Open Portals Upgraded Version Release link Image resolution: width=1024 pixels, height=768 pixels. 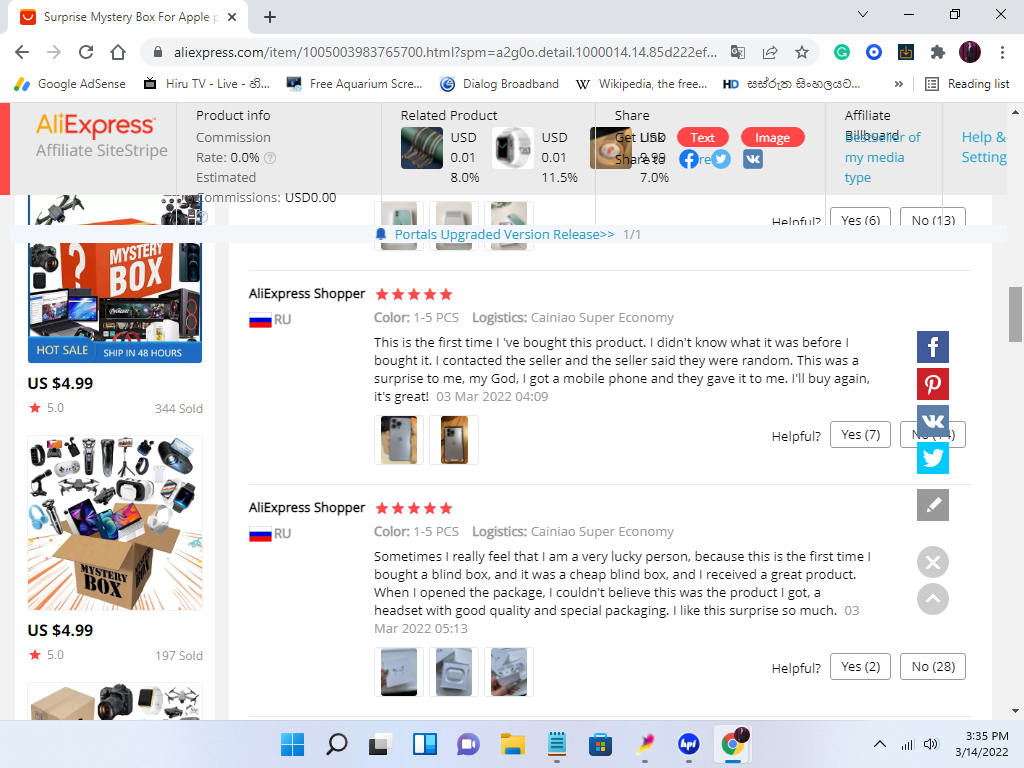[504, 234]
